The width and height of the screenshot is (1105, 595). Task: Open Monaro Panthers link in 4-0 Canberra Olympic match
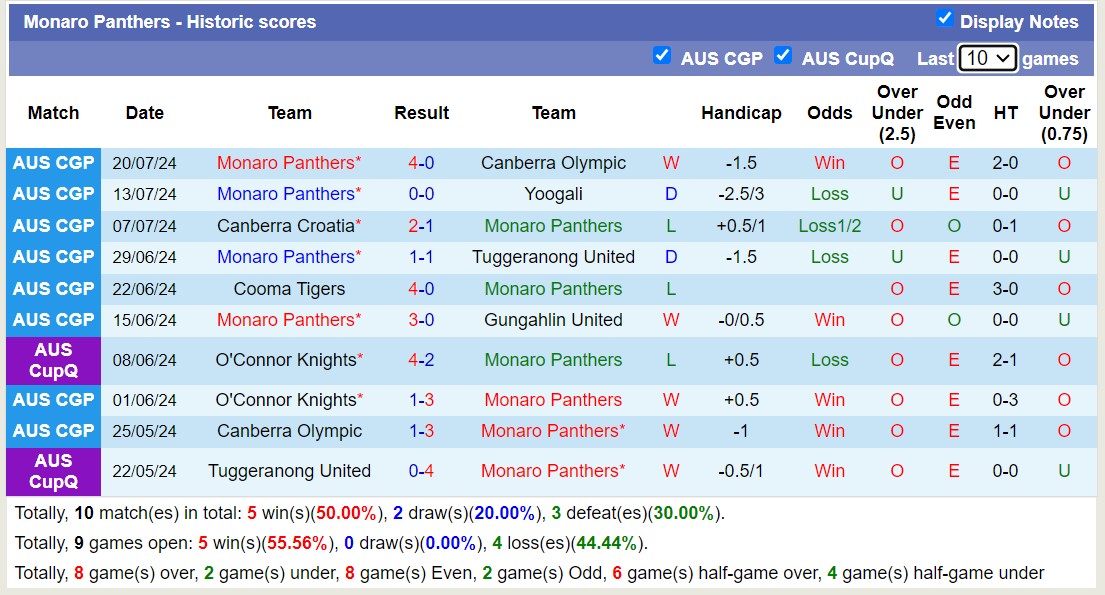pos(289,162)
